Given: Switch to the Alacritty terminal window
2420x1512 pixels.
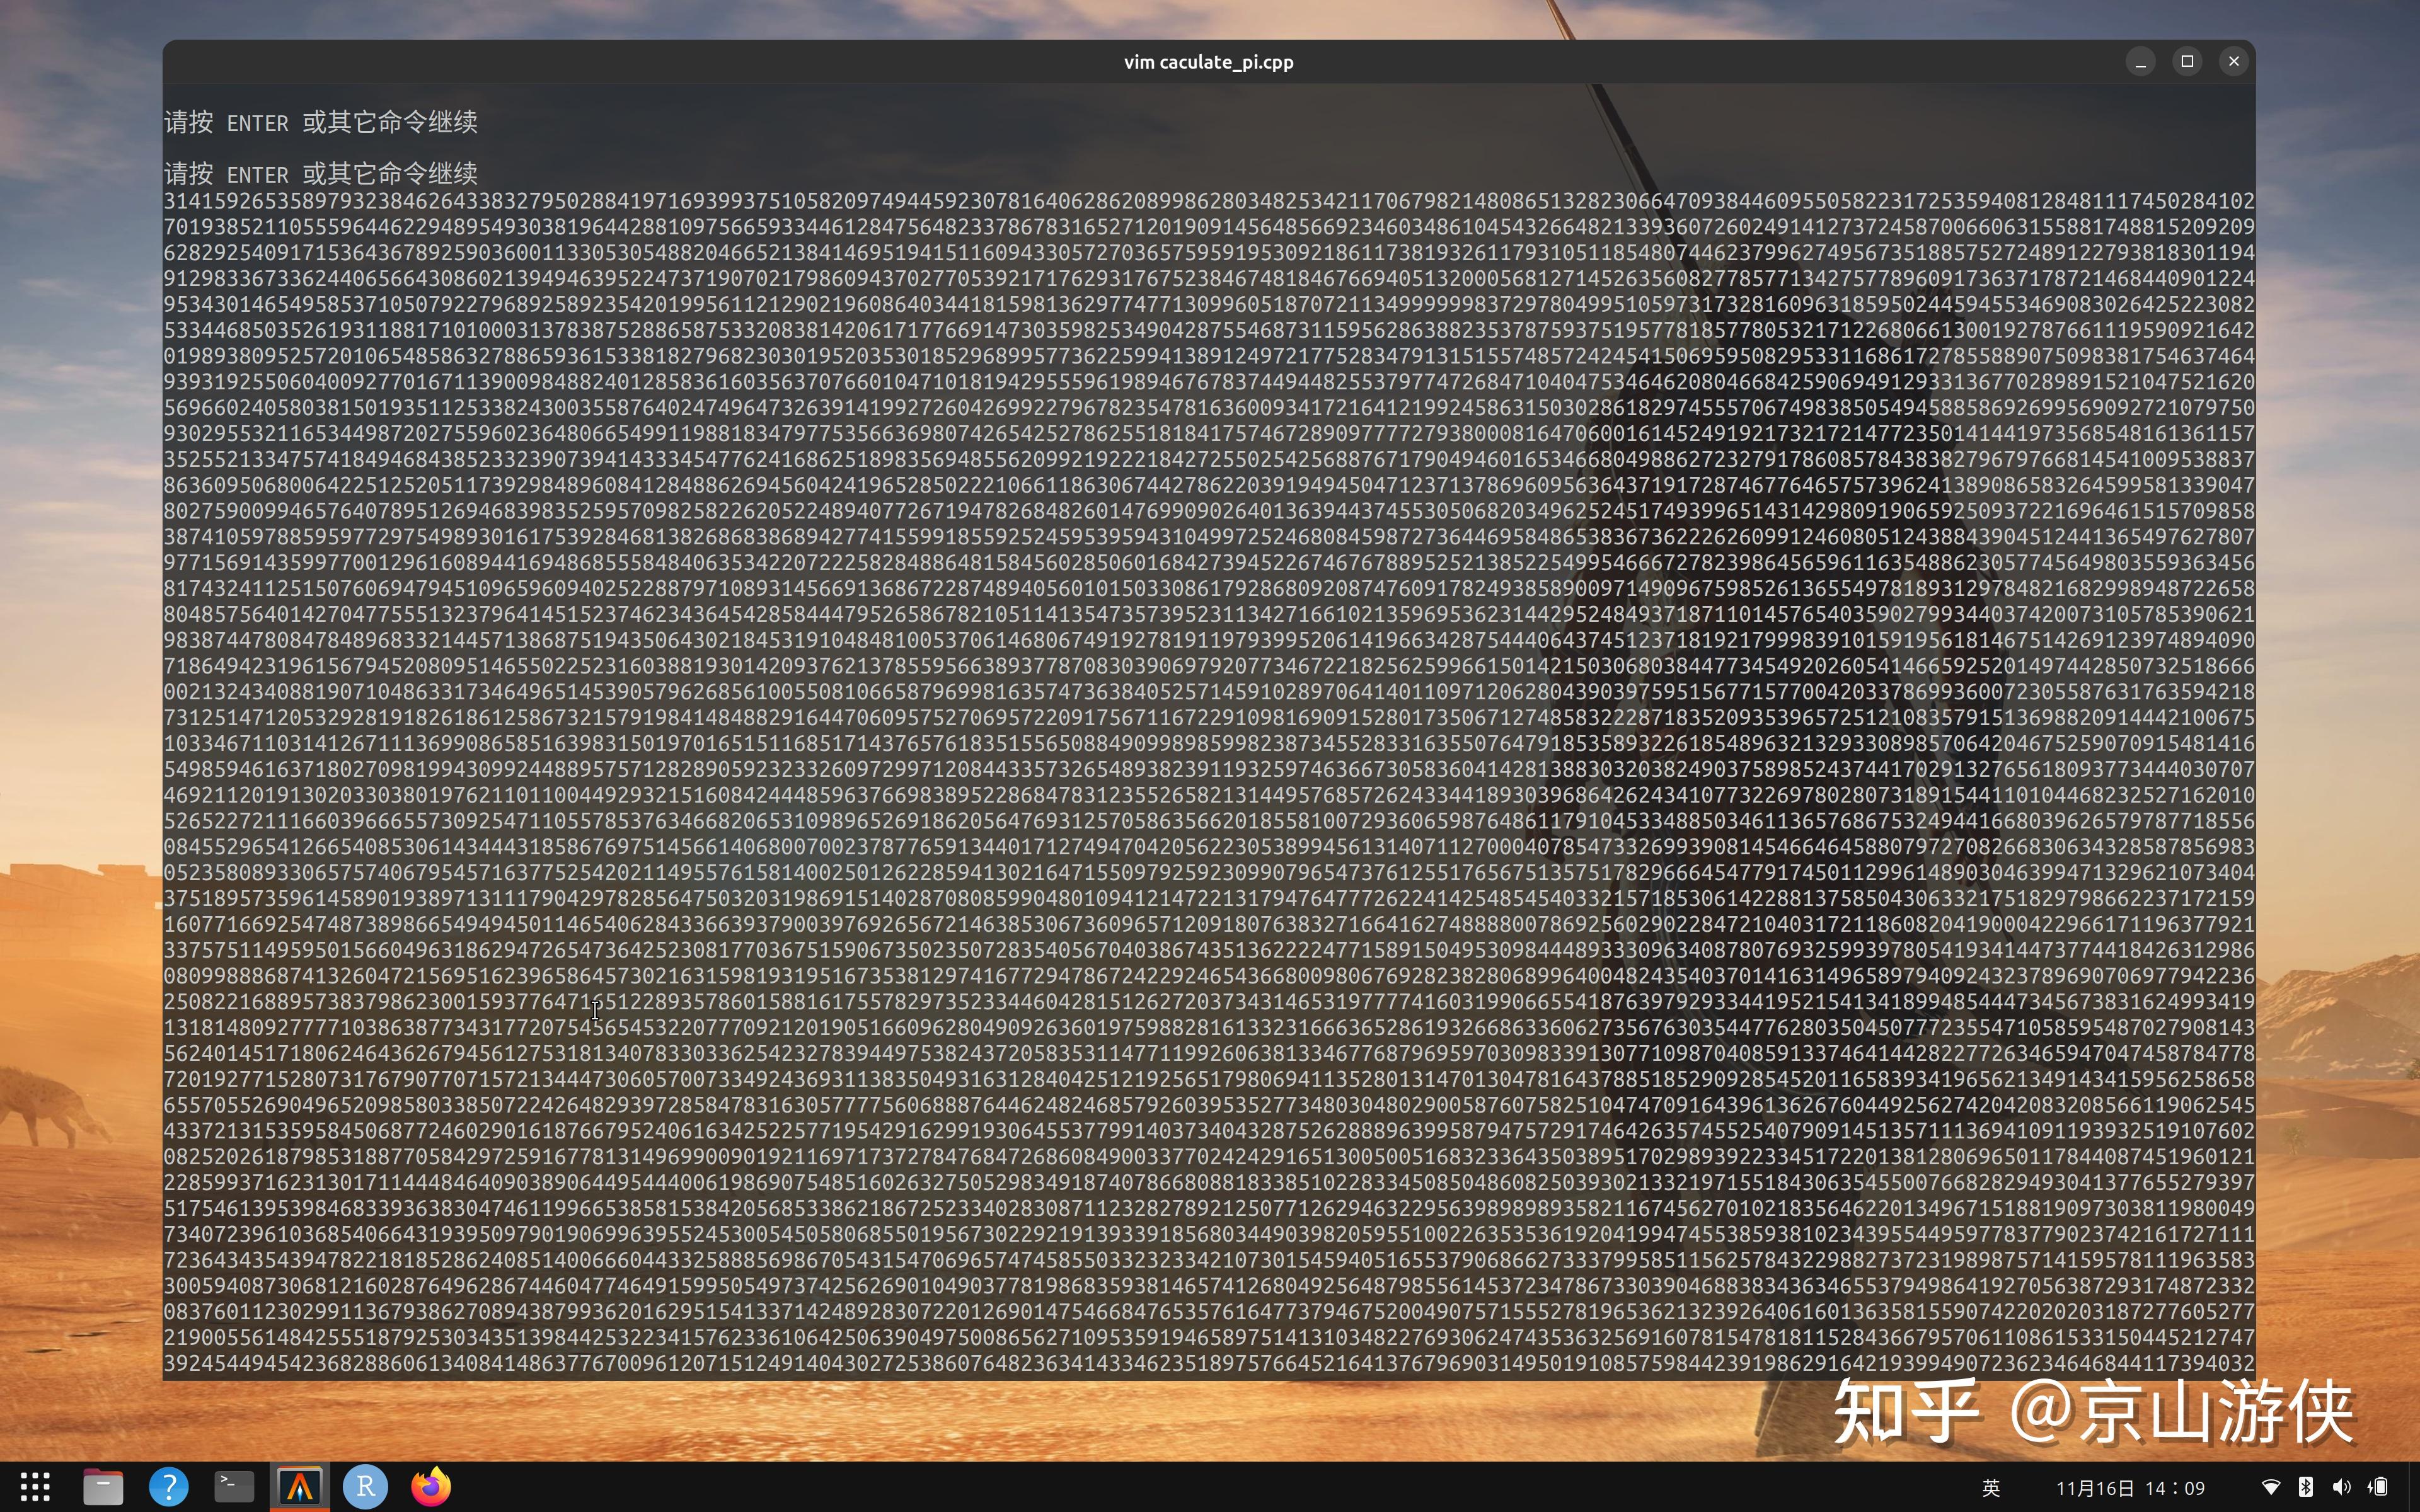Looking at the screenshot, I should coord(300,1487).
